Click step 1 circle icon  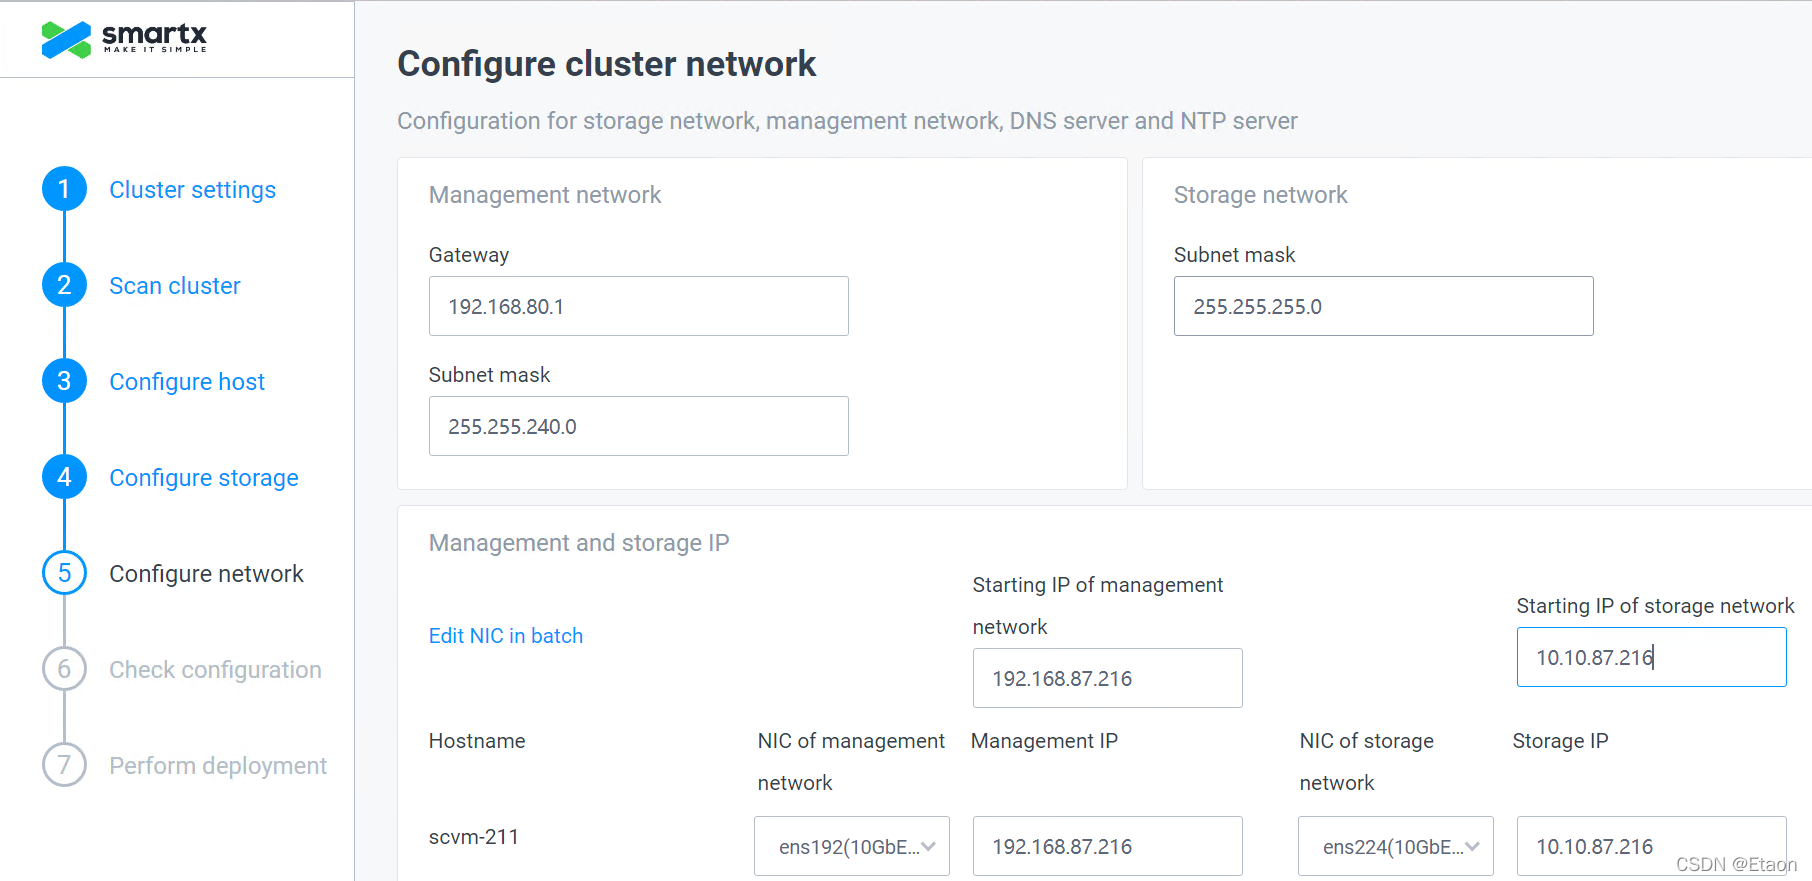tap(64, 189)
